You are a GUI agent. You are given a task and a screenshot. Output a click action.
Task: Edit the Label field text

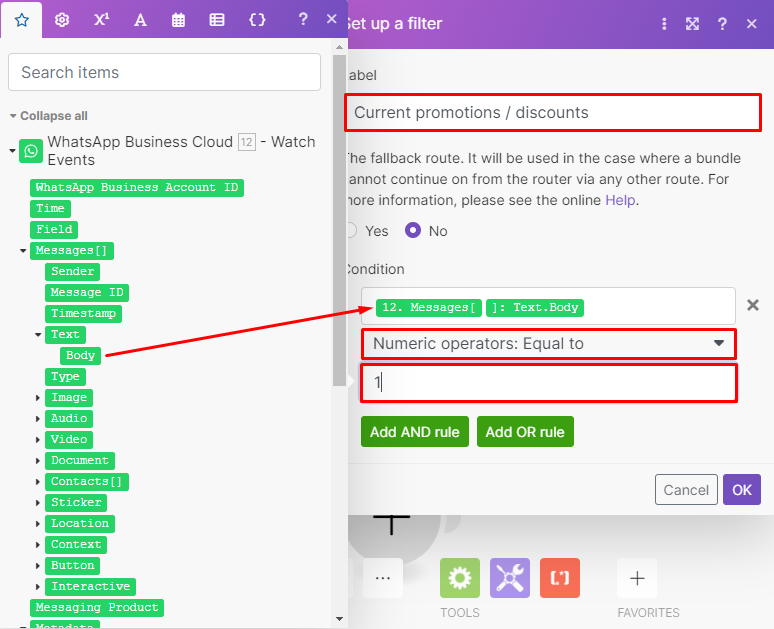[553, 113]
